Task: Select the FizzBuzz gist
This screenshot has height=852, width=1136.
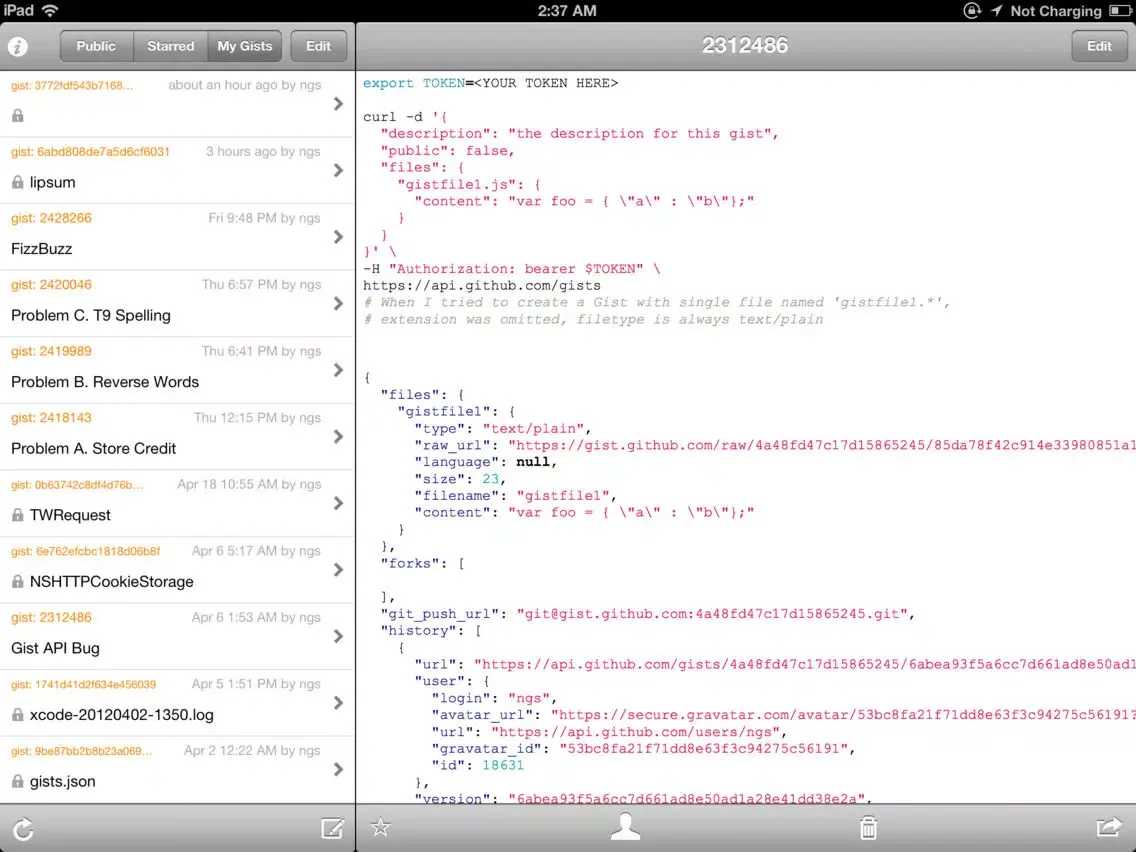Action: (x=177, y=238)
